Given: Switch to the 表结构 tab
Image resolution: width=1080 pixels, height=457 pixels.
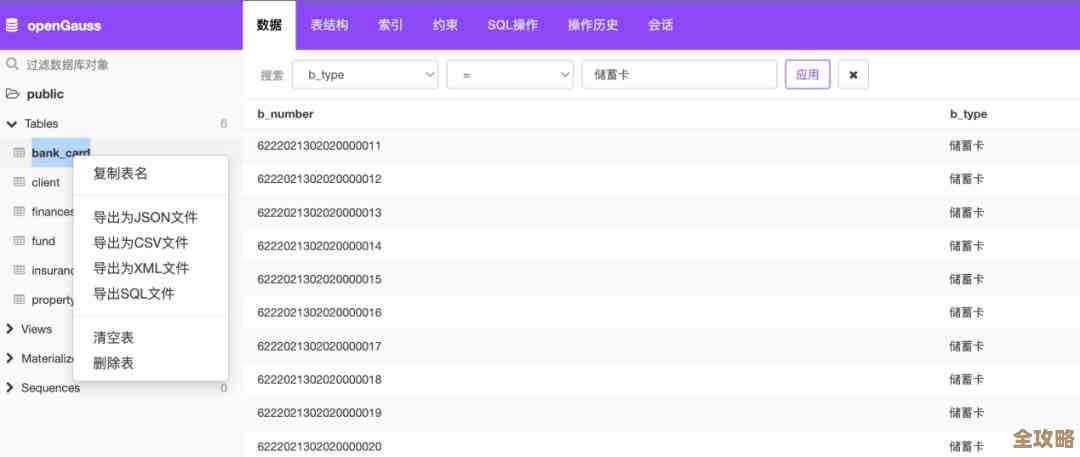Looking at the screenshot, I should 329,26.
